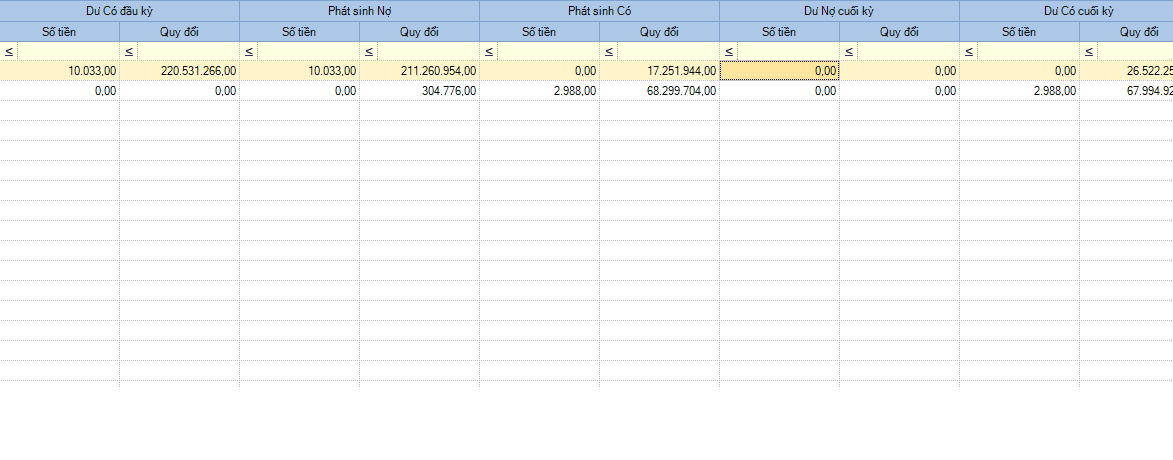
Task: Sort by Số tiền under Dư Có cuối kỳ
Action: click(x=1020, y=31)
